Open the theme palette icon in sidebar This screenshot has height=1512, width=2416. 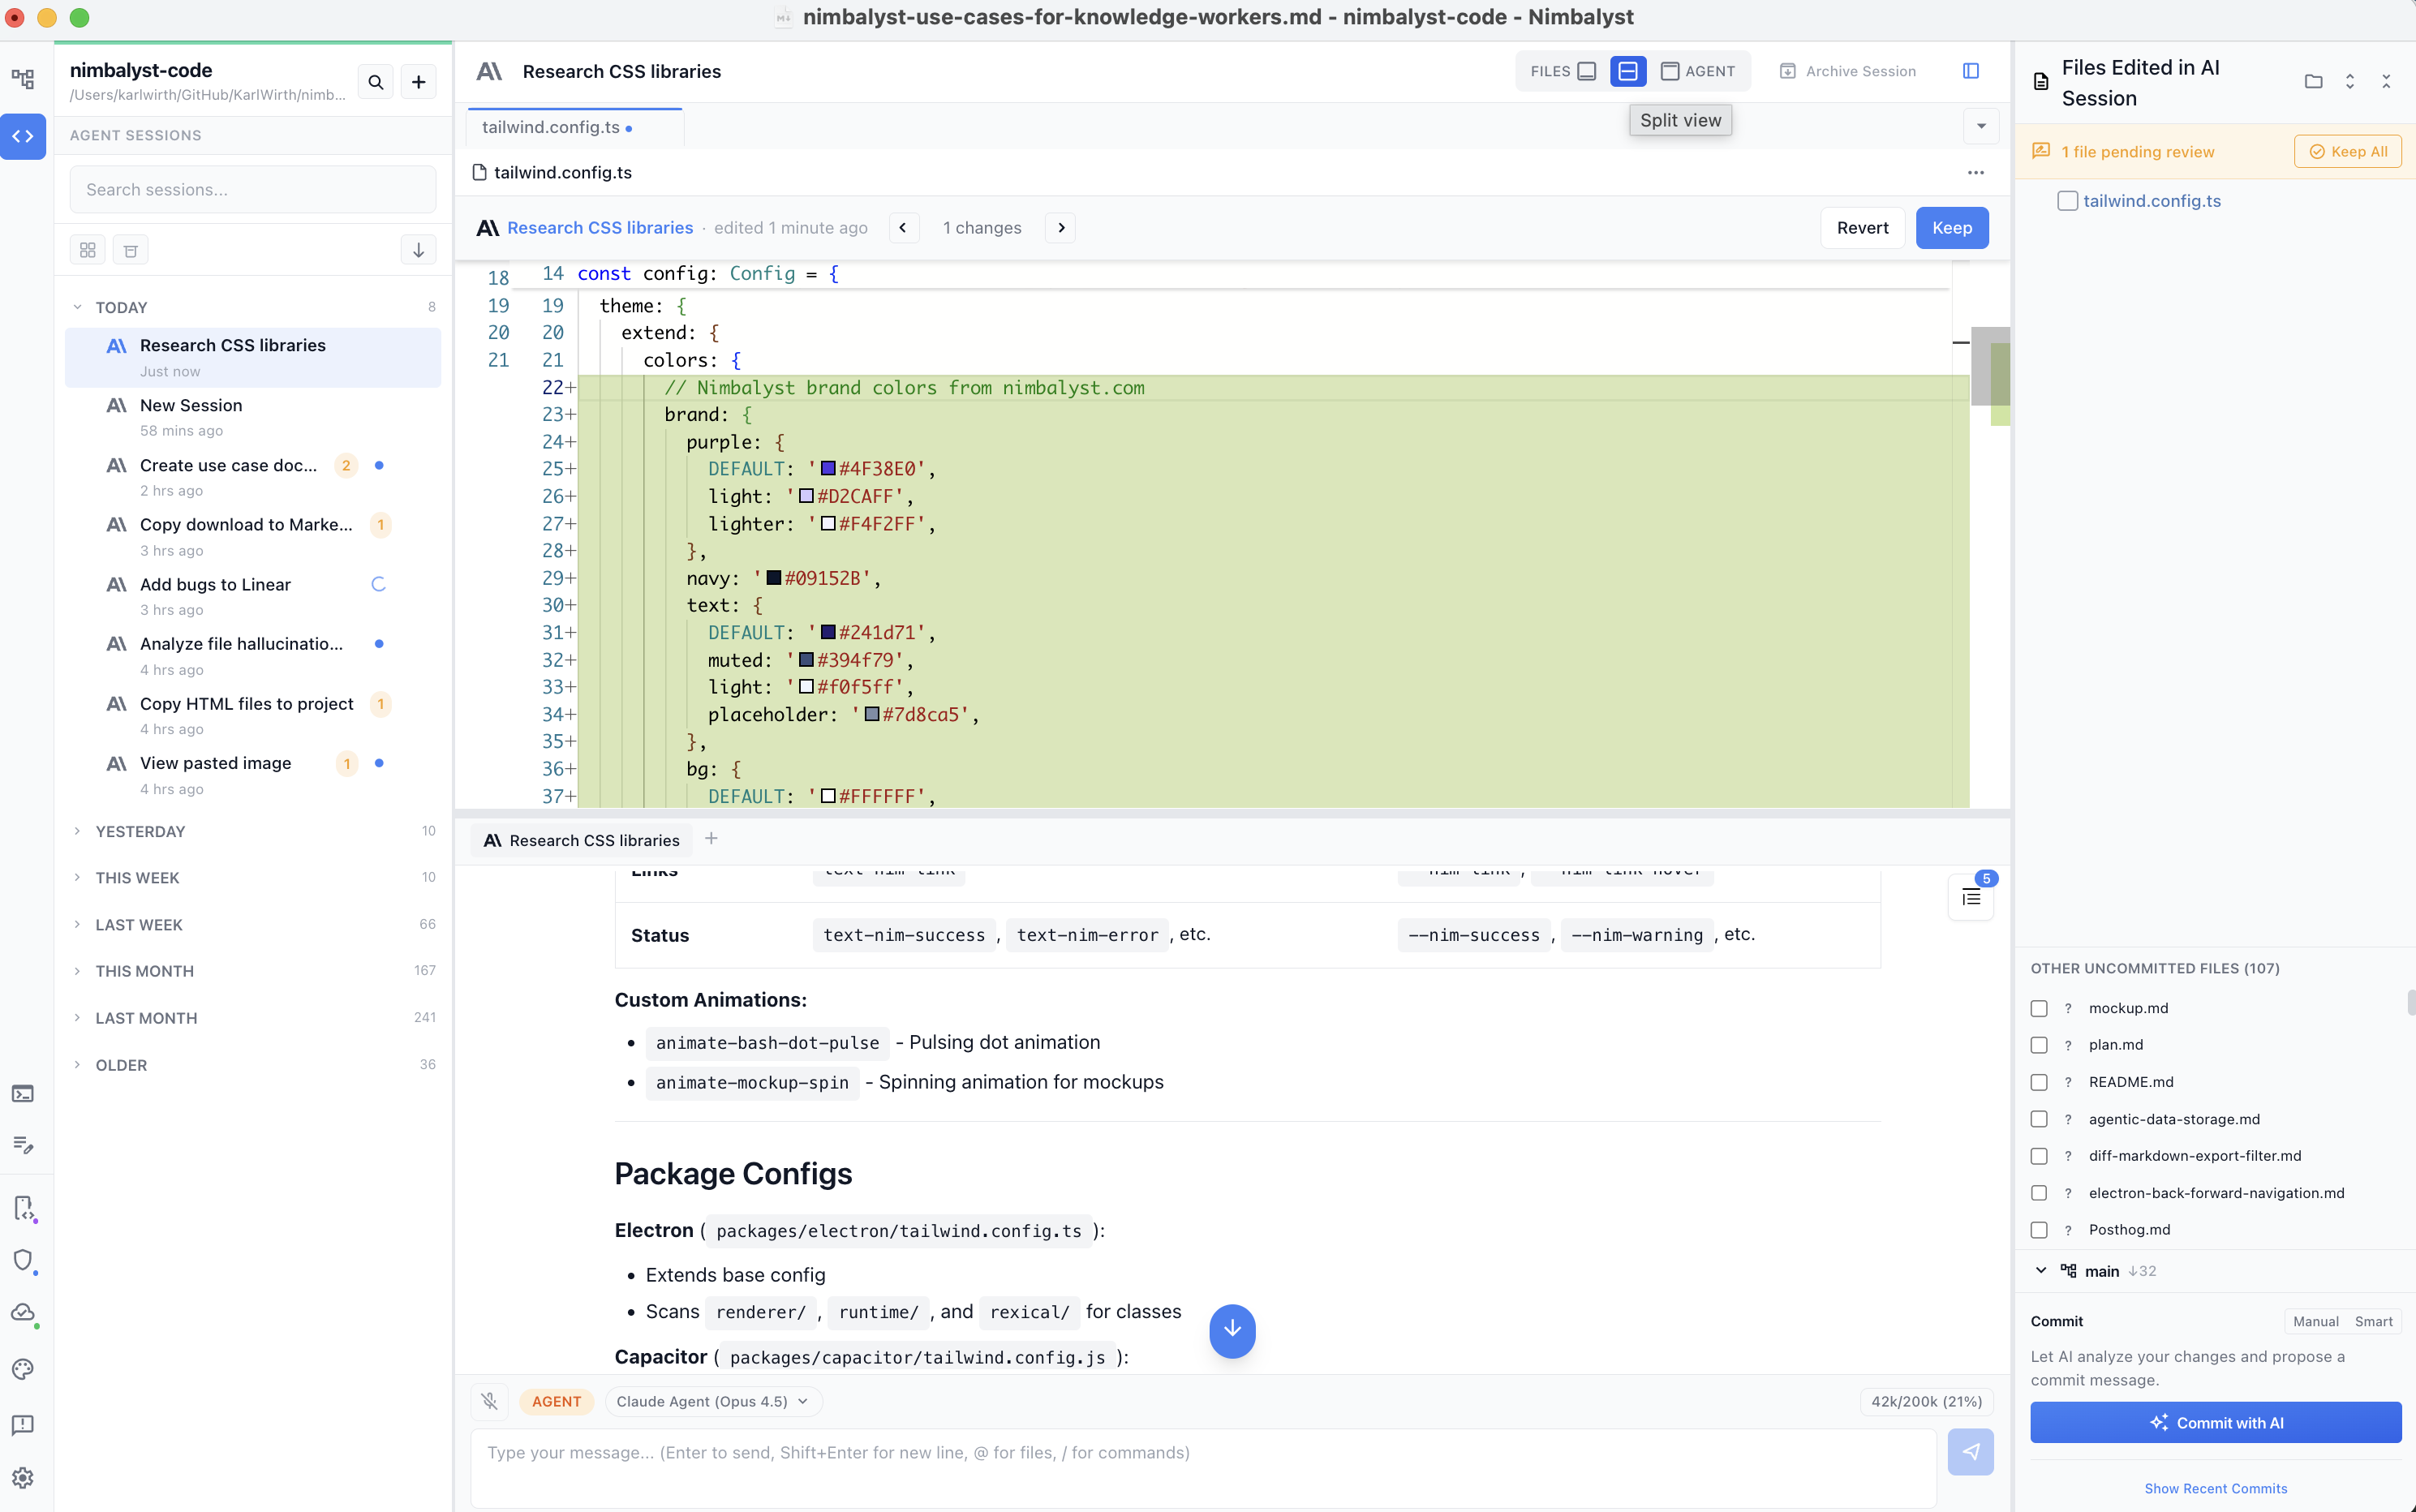coord(23,1369)
